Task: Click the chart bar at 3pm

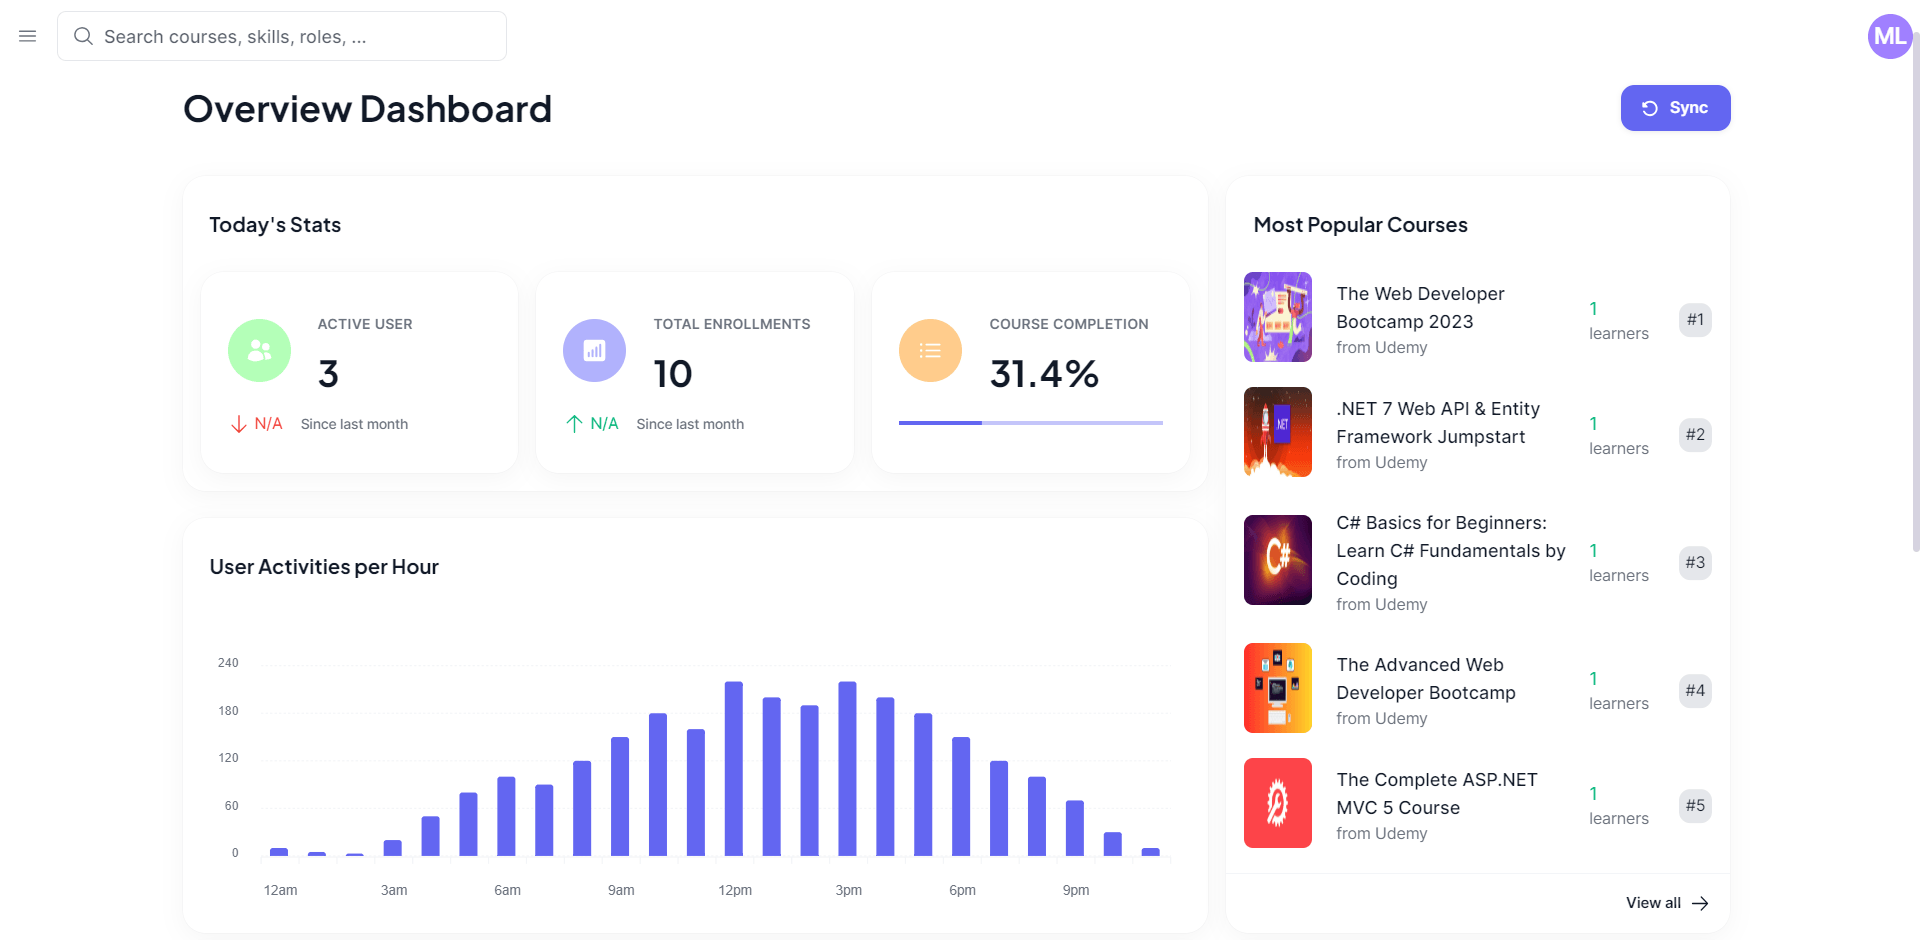Action: coord(848,768)
